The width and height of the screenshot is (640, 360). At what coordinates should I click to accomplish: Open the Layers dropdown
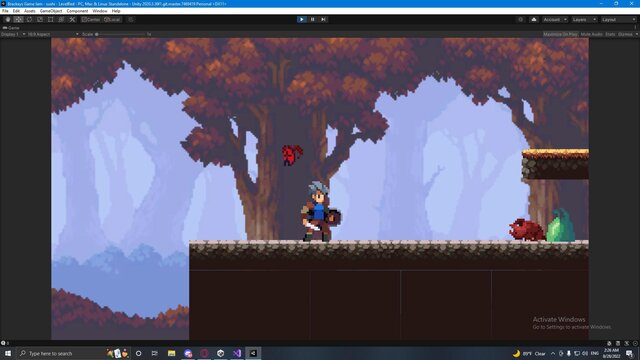[x=584, y=20]
